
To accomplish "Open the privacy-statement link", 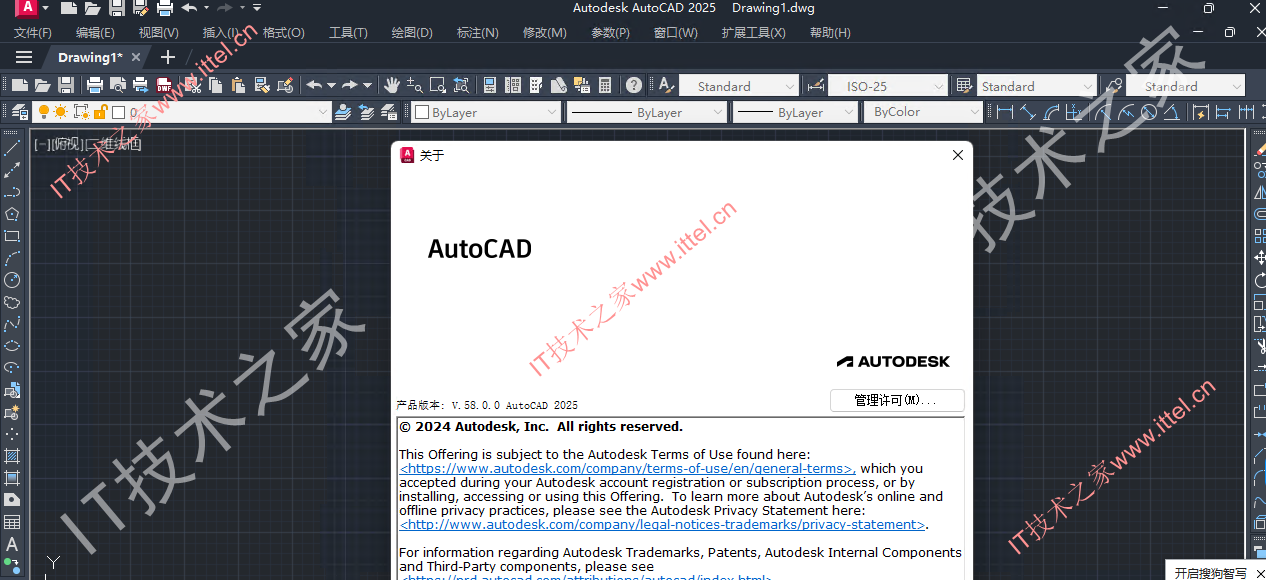I will 662,524.
